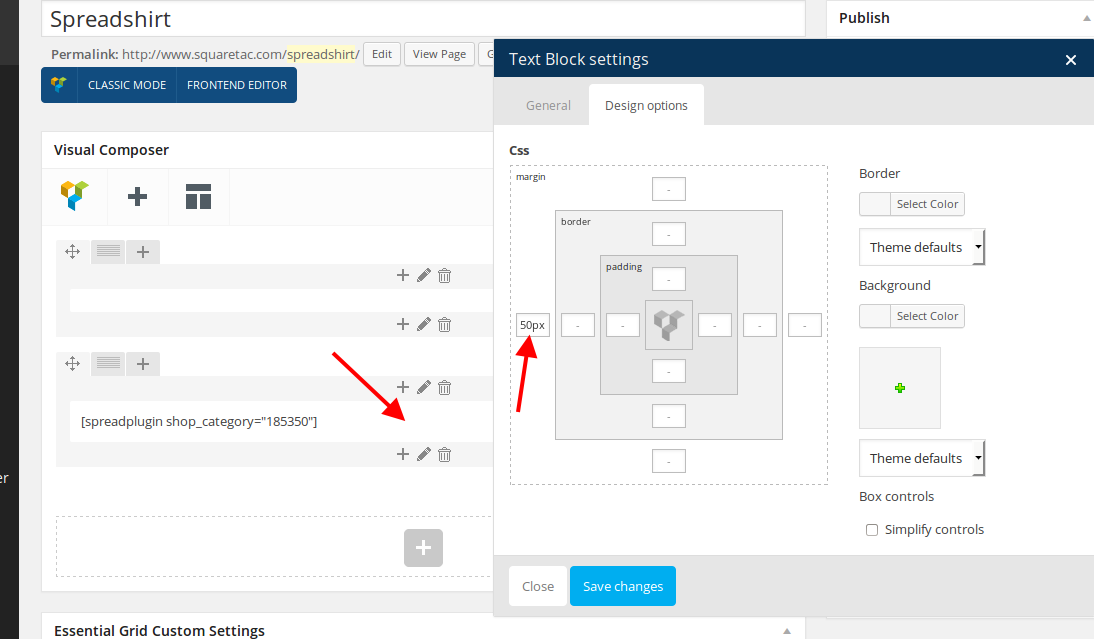The width and height of the screenshot is (1094, 639).
Task: Click the Border Select Color button
Action: tap(927, 204)
